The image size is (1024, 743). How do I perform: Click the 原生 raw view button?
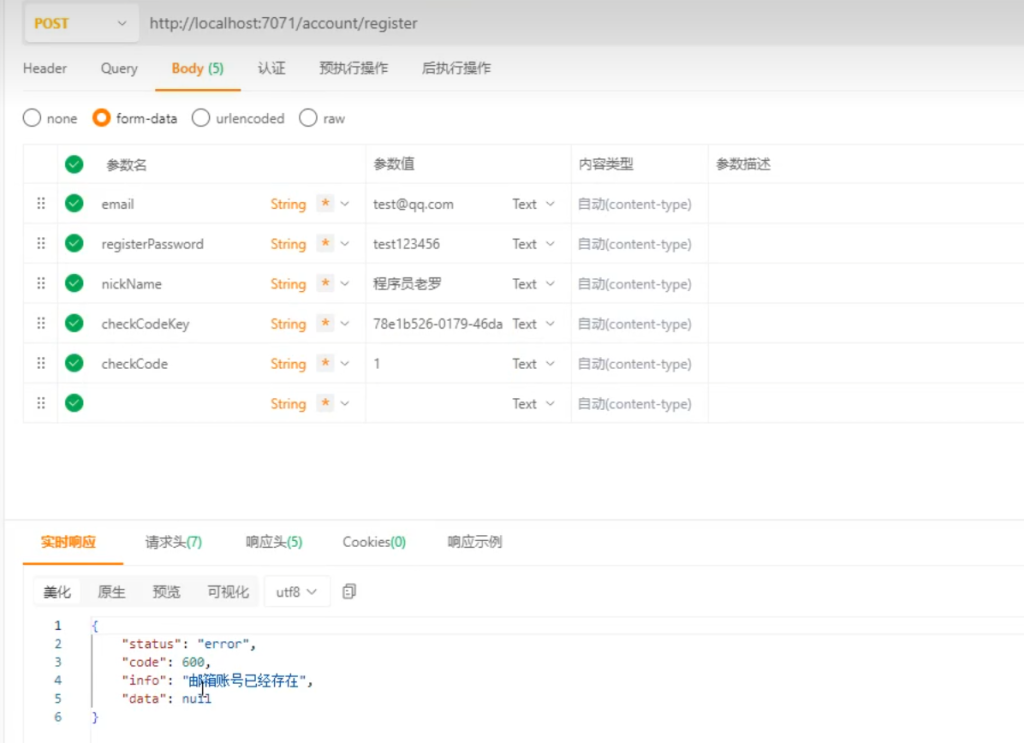[111, 592]
